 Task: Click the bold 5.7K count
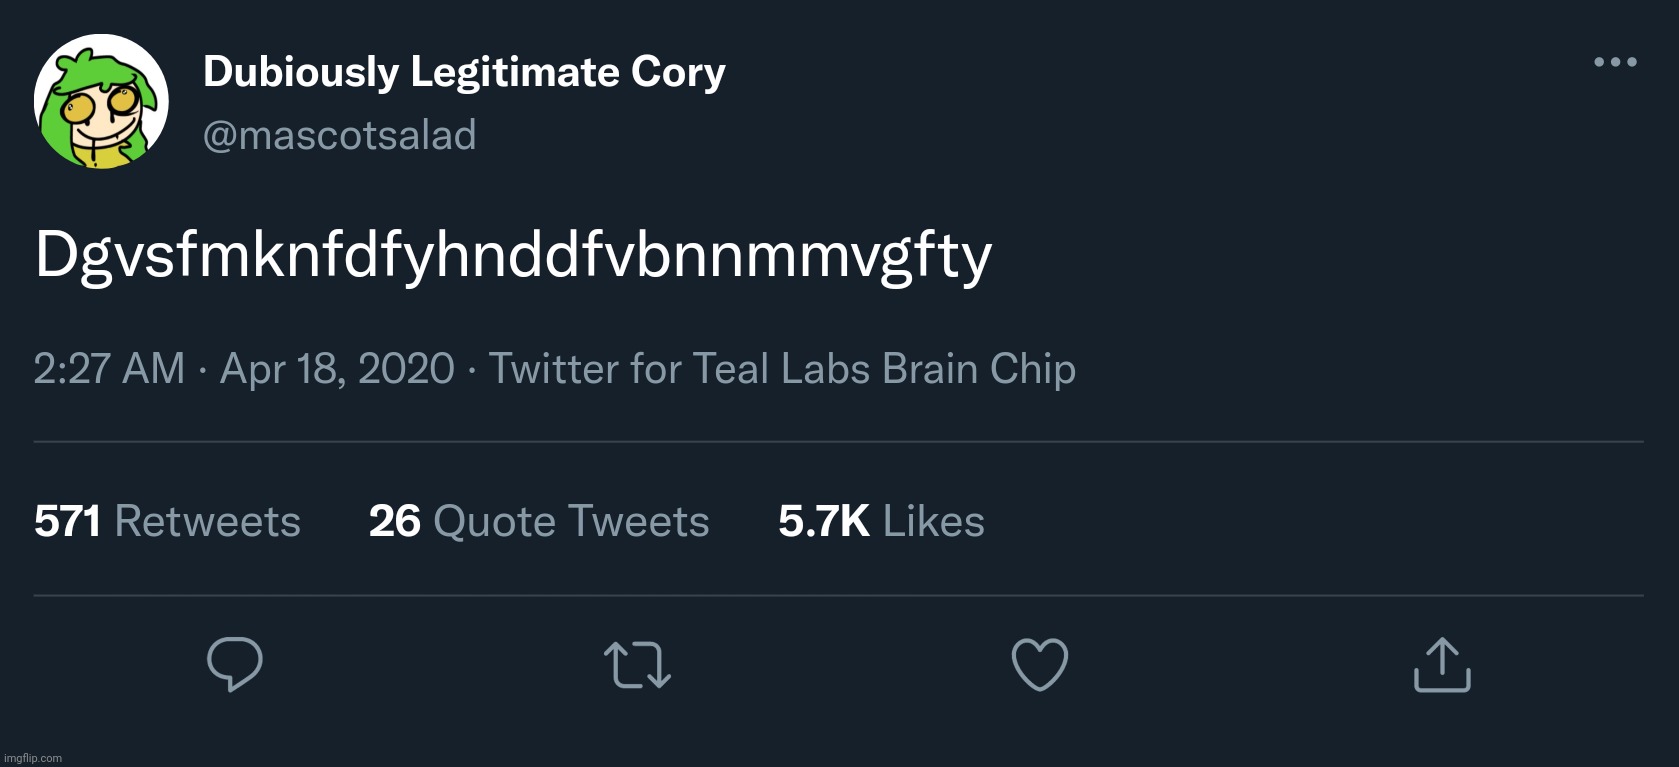823,521
